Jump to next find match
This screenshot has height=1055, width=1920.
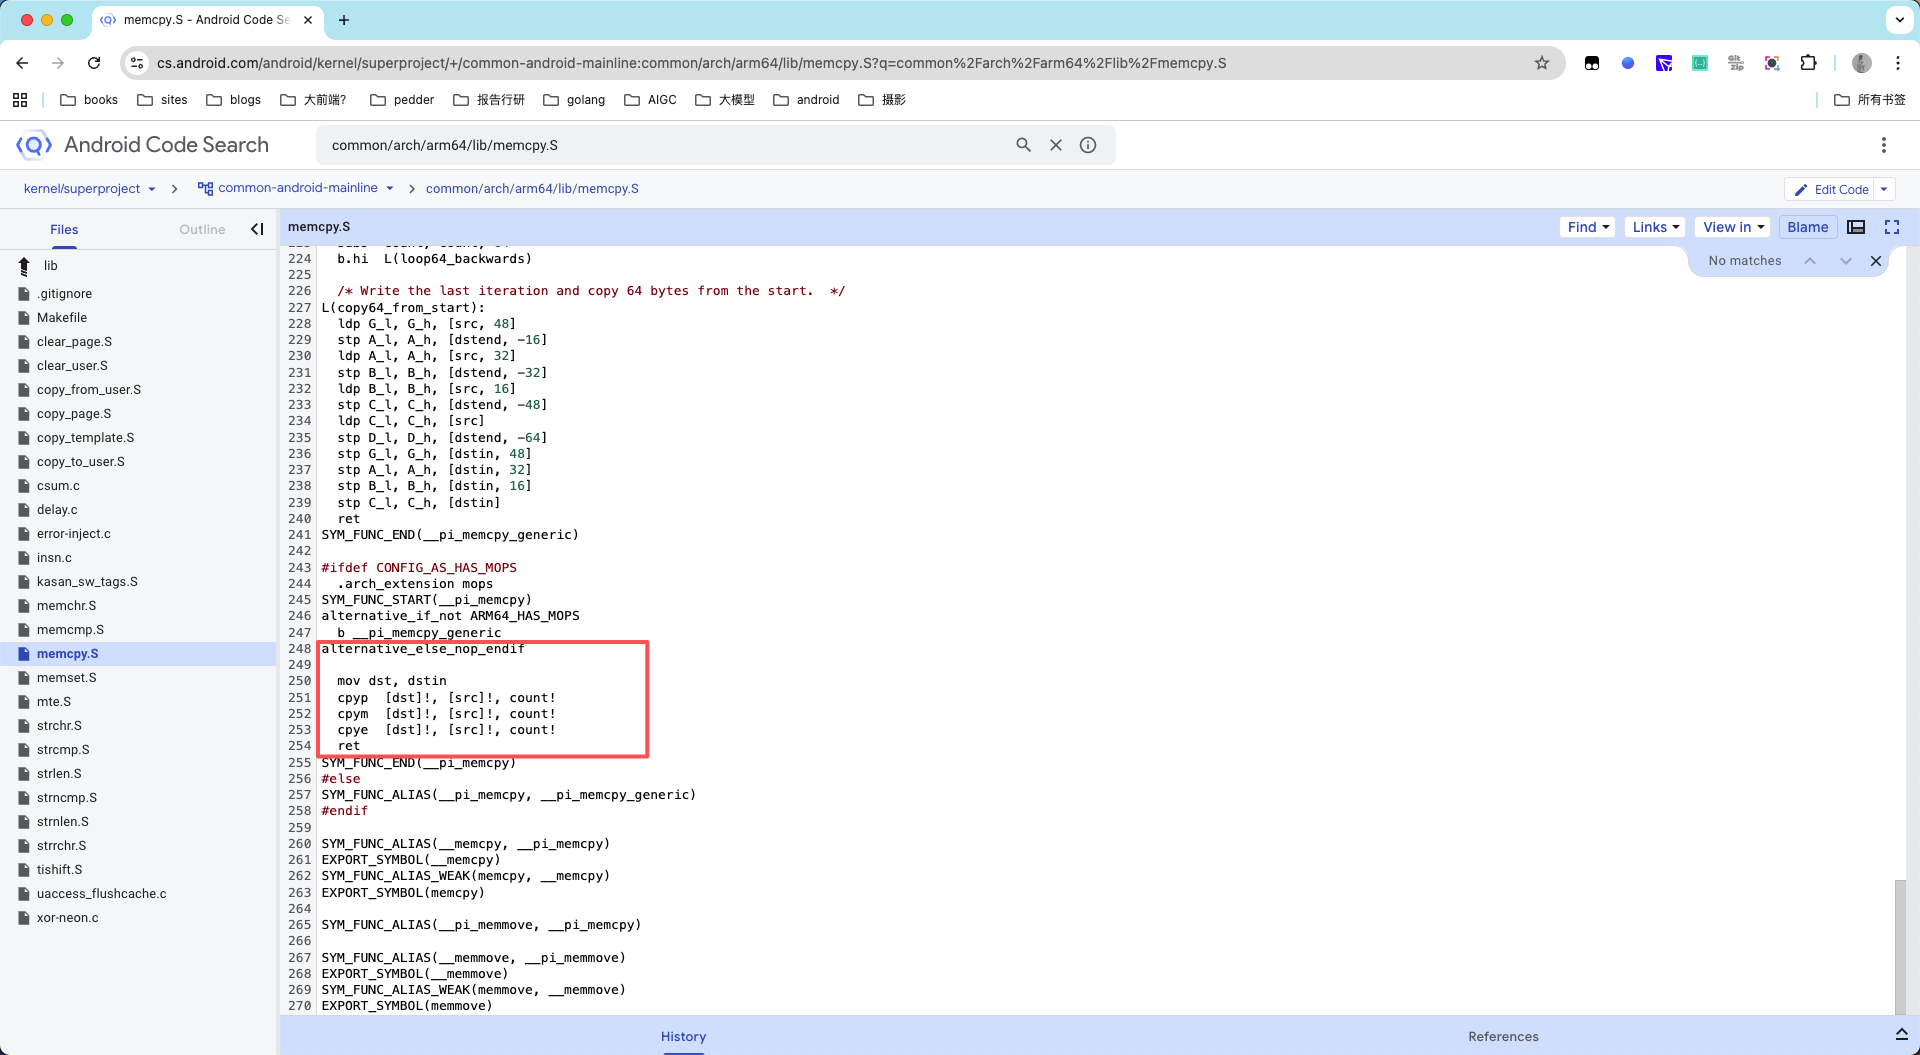(x=1846, y=261)
